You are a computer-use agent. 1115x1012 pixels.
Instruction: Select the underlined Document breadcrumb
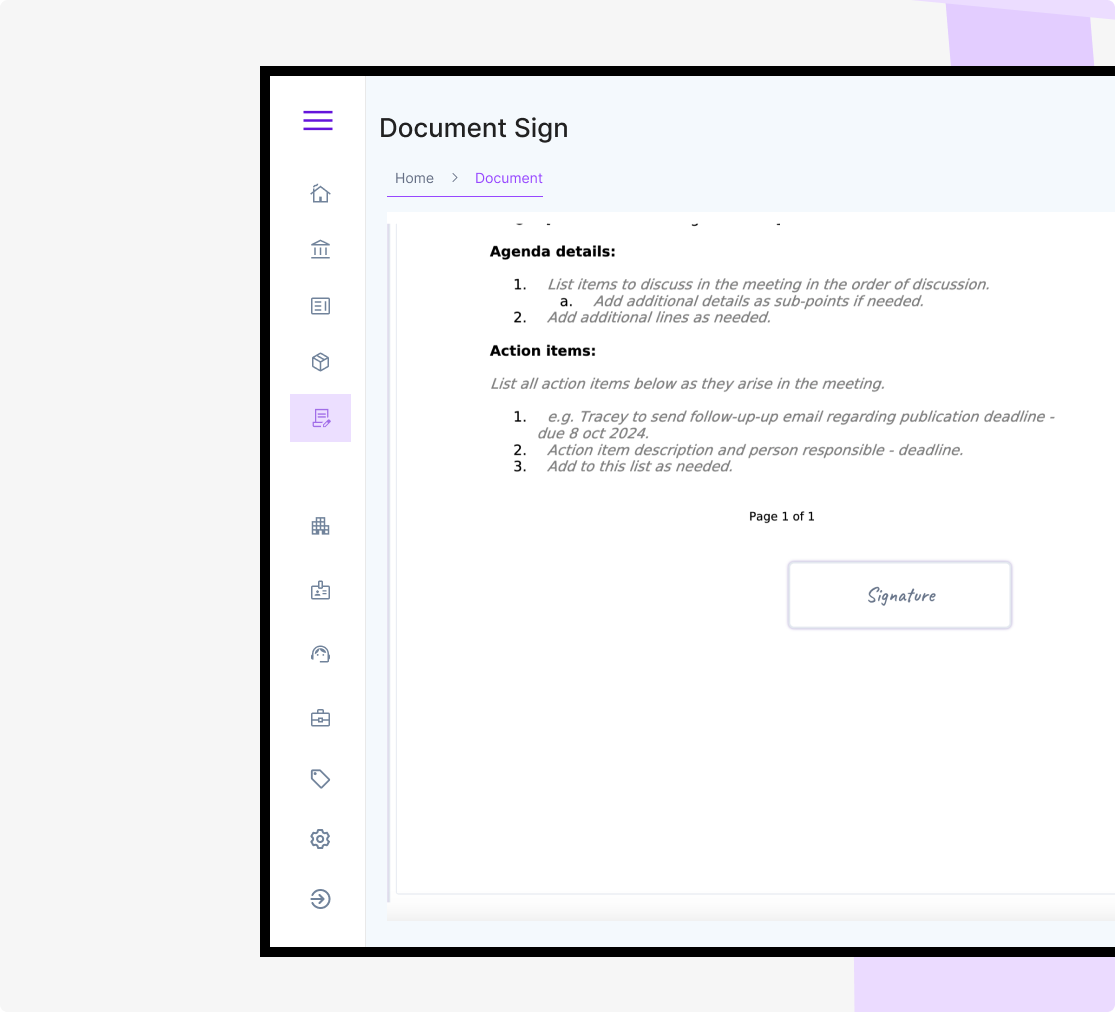(x=508, y=178)
